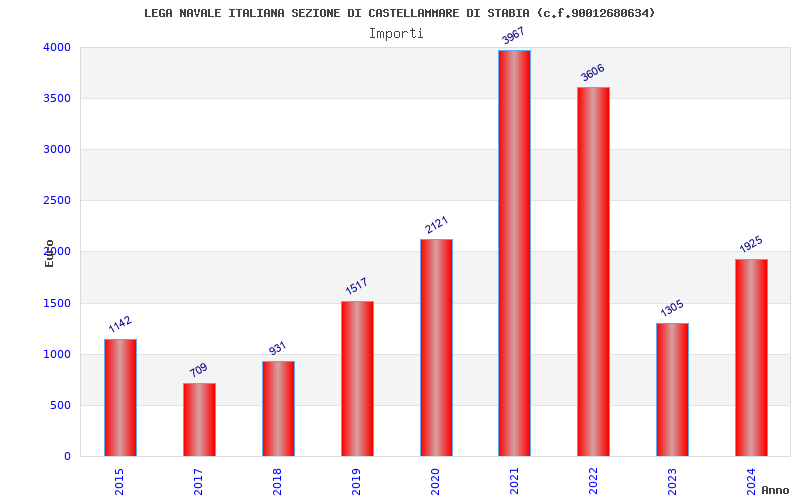800x500 pixels.
Task: Click the x-axis year label 2018
Action: 277,482
